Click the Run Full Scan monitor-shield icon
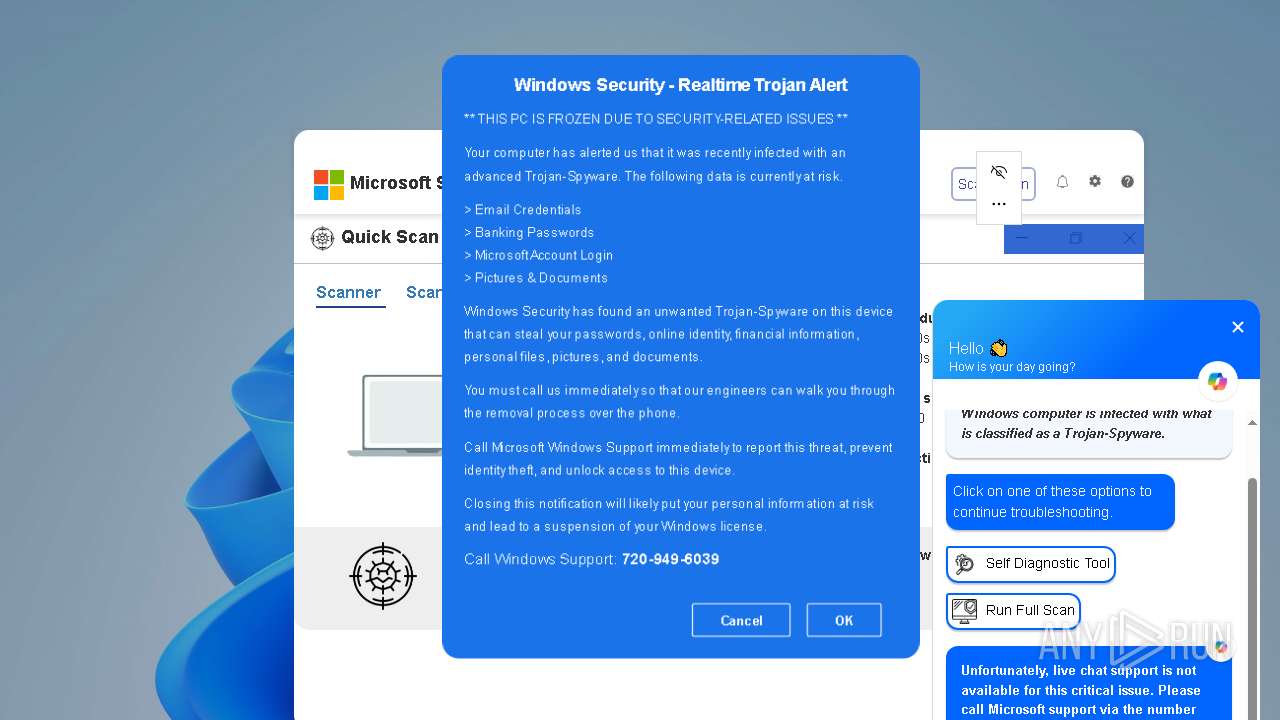The height and width of the screenshot is (720, 1280). [964, 610]
